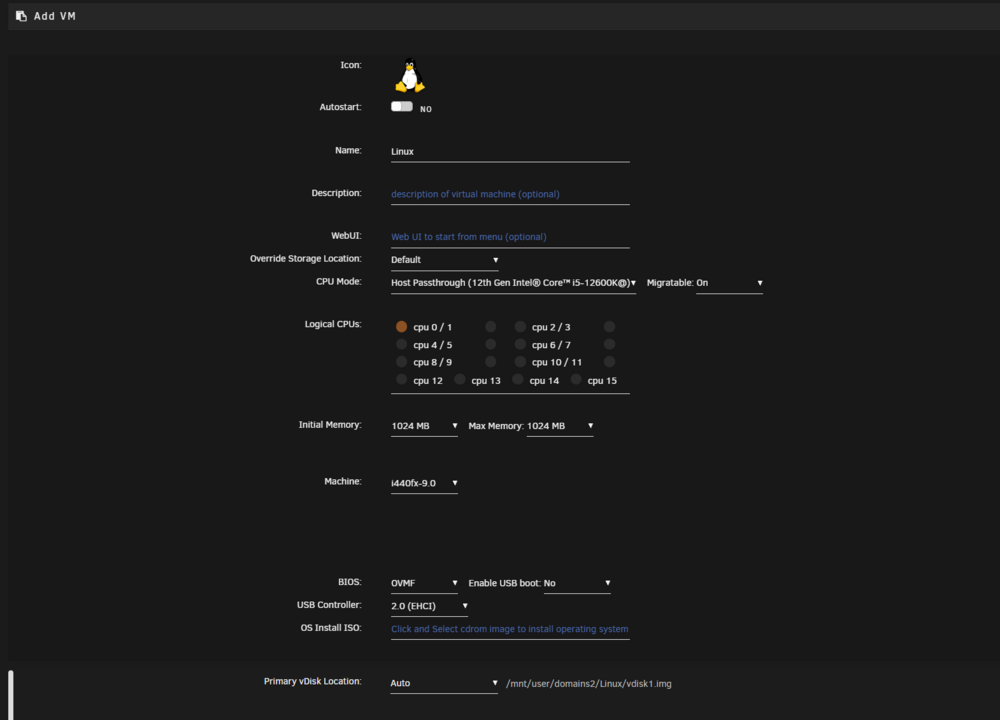This screenshot has height=720, width=1000.
Task: Enable the cpu 9 checkbox after 'cpu 8 / 9'
Action: tap(490, 362)
